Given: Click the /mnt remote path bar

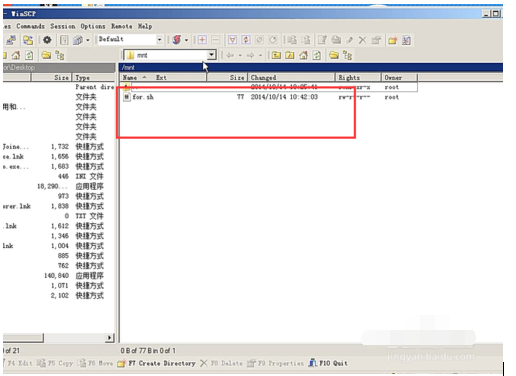Looking at the screenshot, I should 311,67.
